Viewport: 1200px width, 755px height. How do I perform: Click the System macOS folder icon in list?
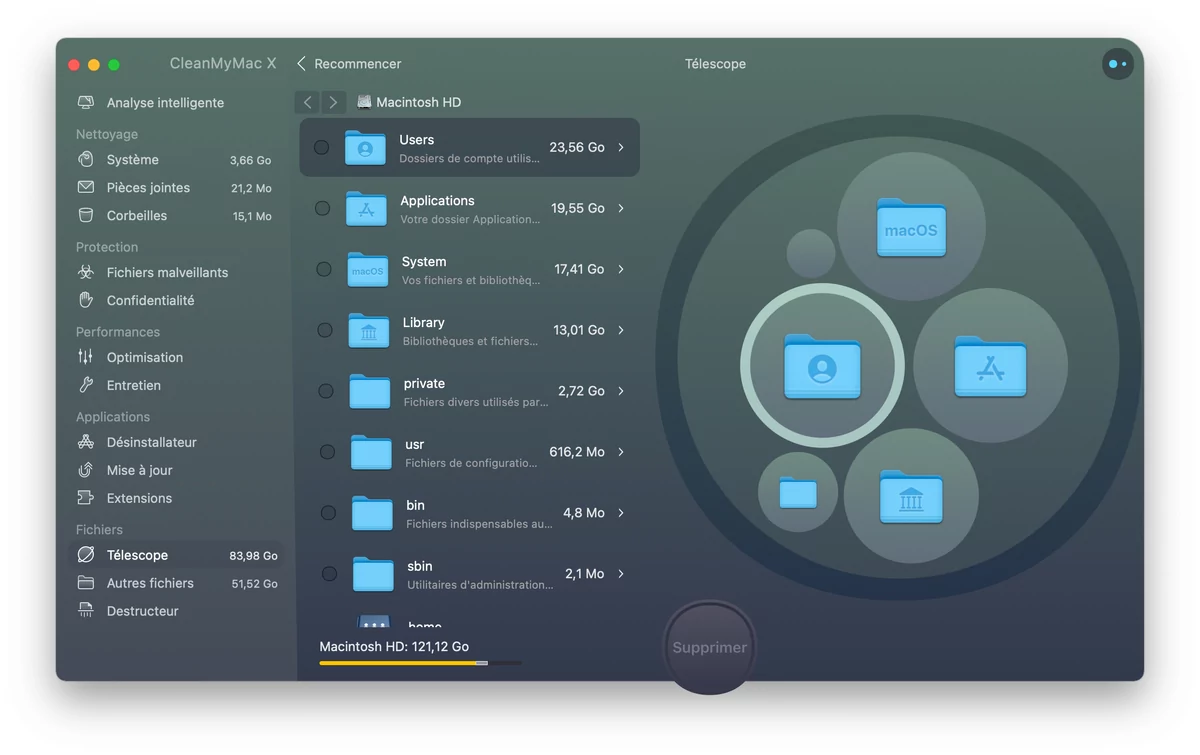[x=367, y=270]
